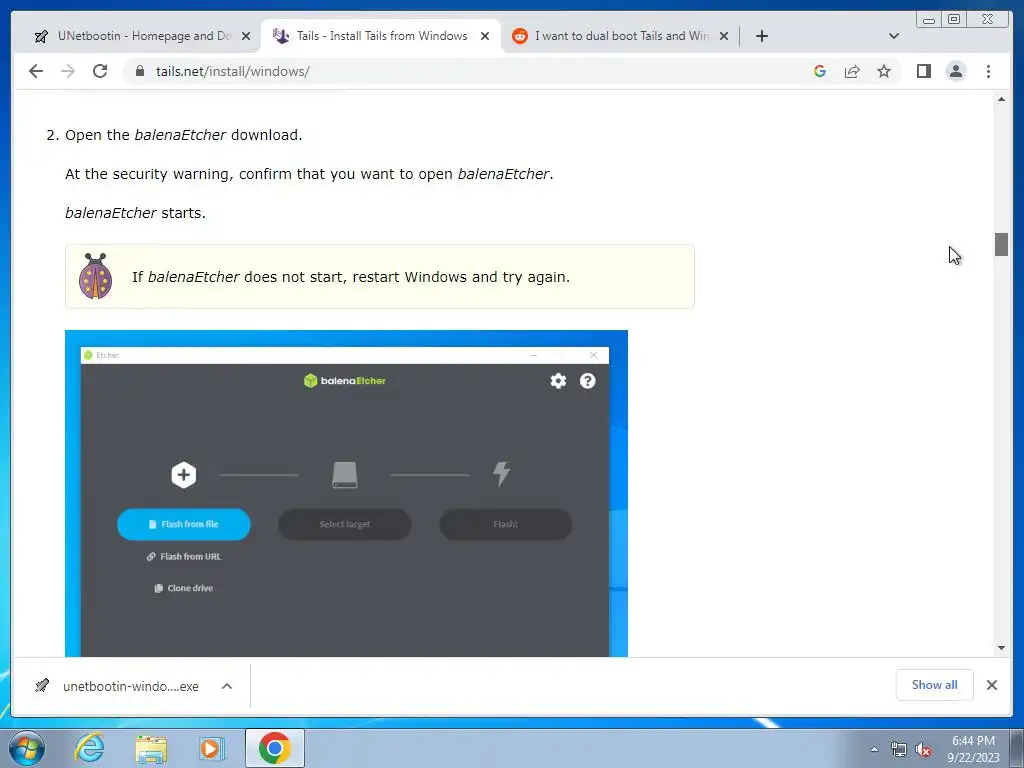Click the plus hexagon icon in screenshot

[184, 475]
